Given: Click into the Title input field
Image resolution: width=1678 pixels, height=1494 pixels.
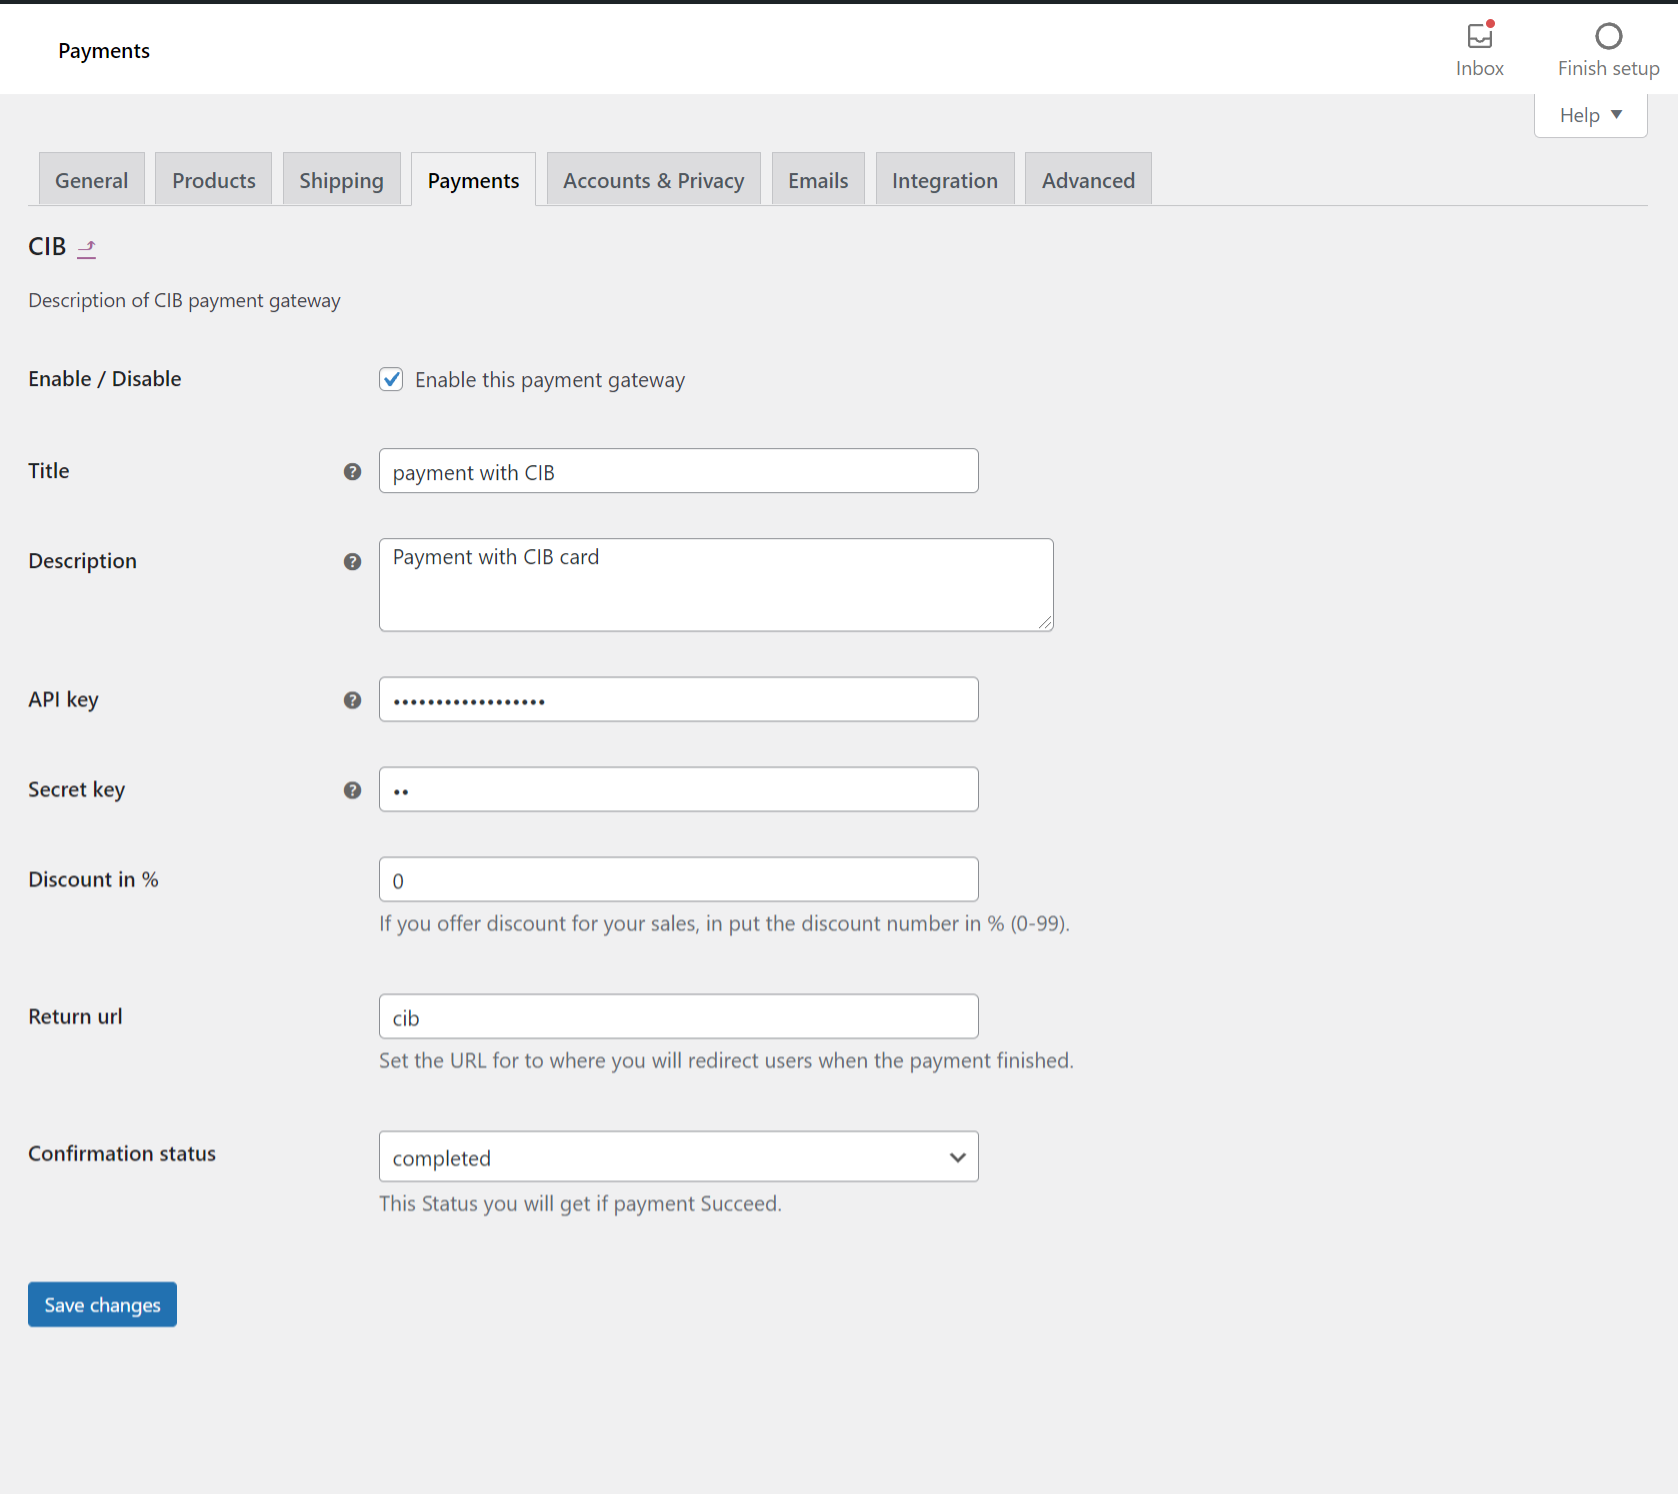Looking at the screenshot, I should click(678, 471).
